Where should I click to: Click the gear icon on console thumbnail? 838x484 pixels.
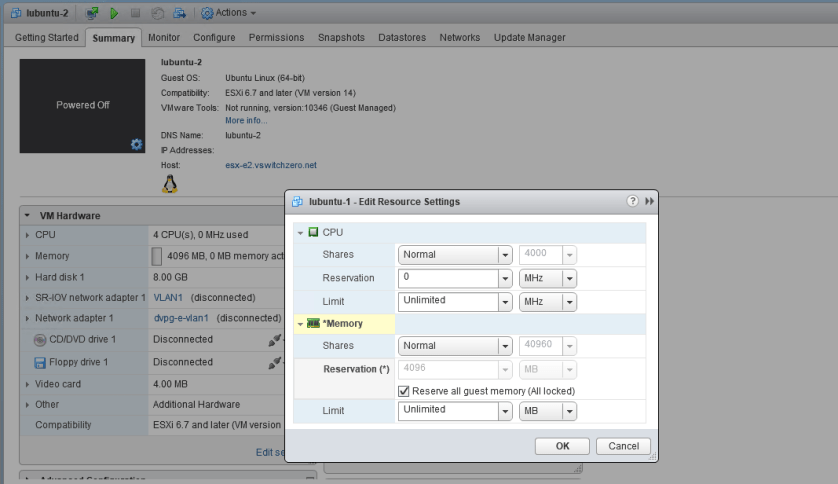[137, 144]
